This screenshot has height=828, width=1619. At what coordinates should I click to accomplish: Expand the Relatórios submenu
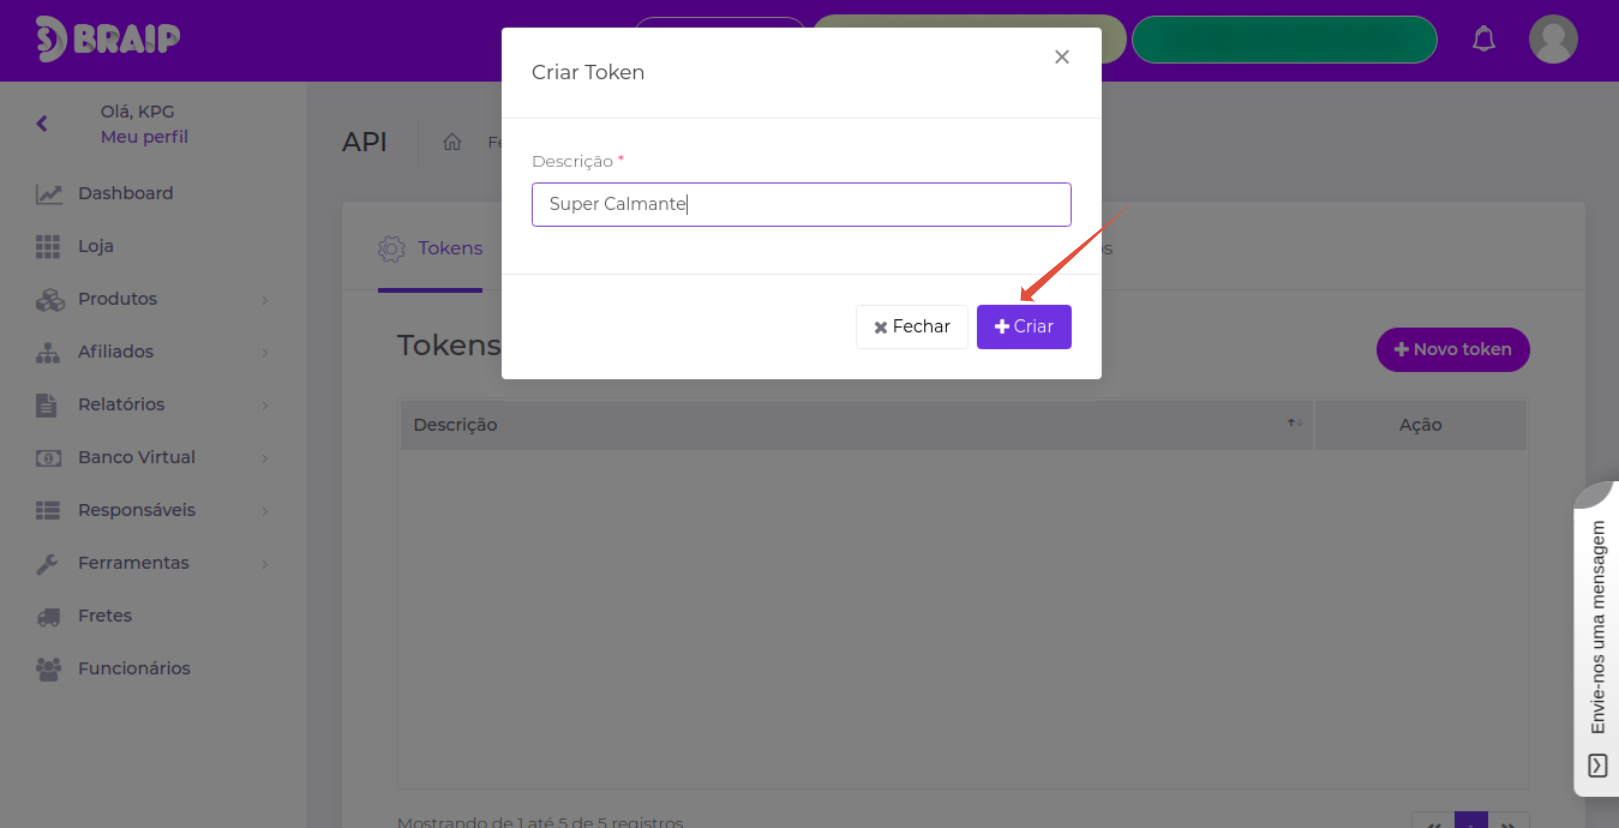point(265,405)
